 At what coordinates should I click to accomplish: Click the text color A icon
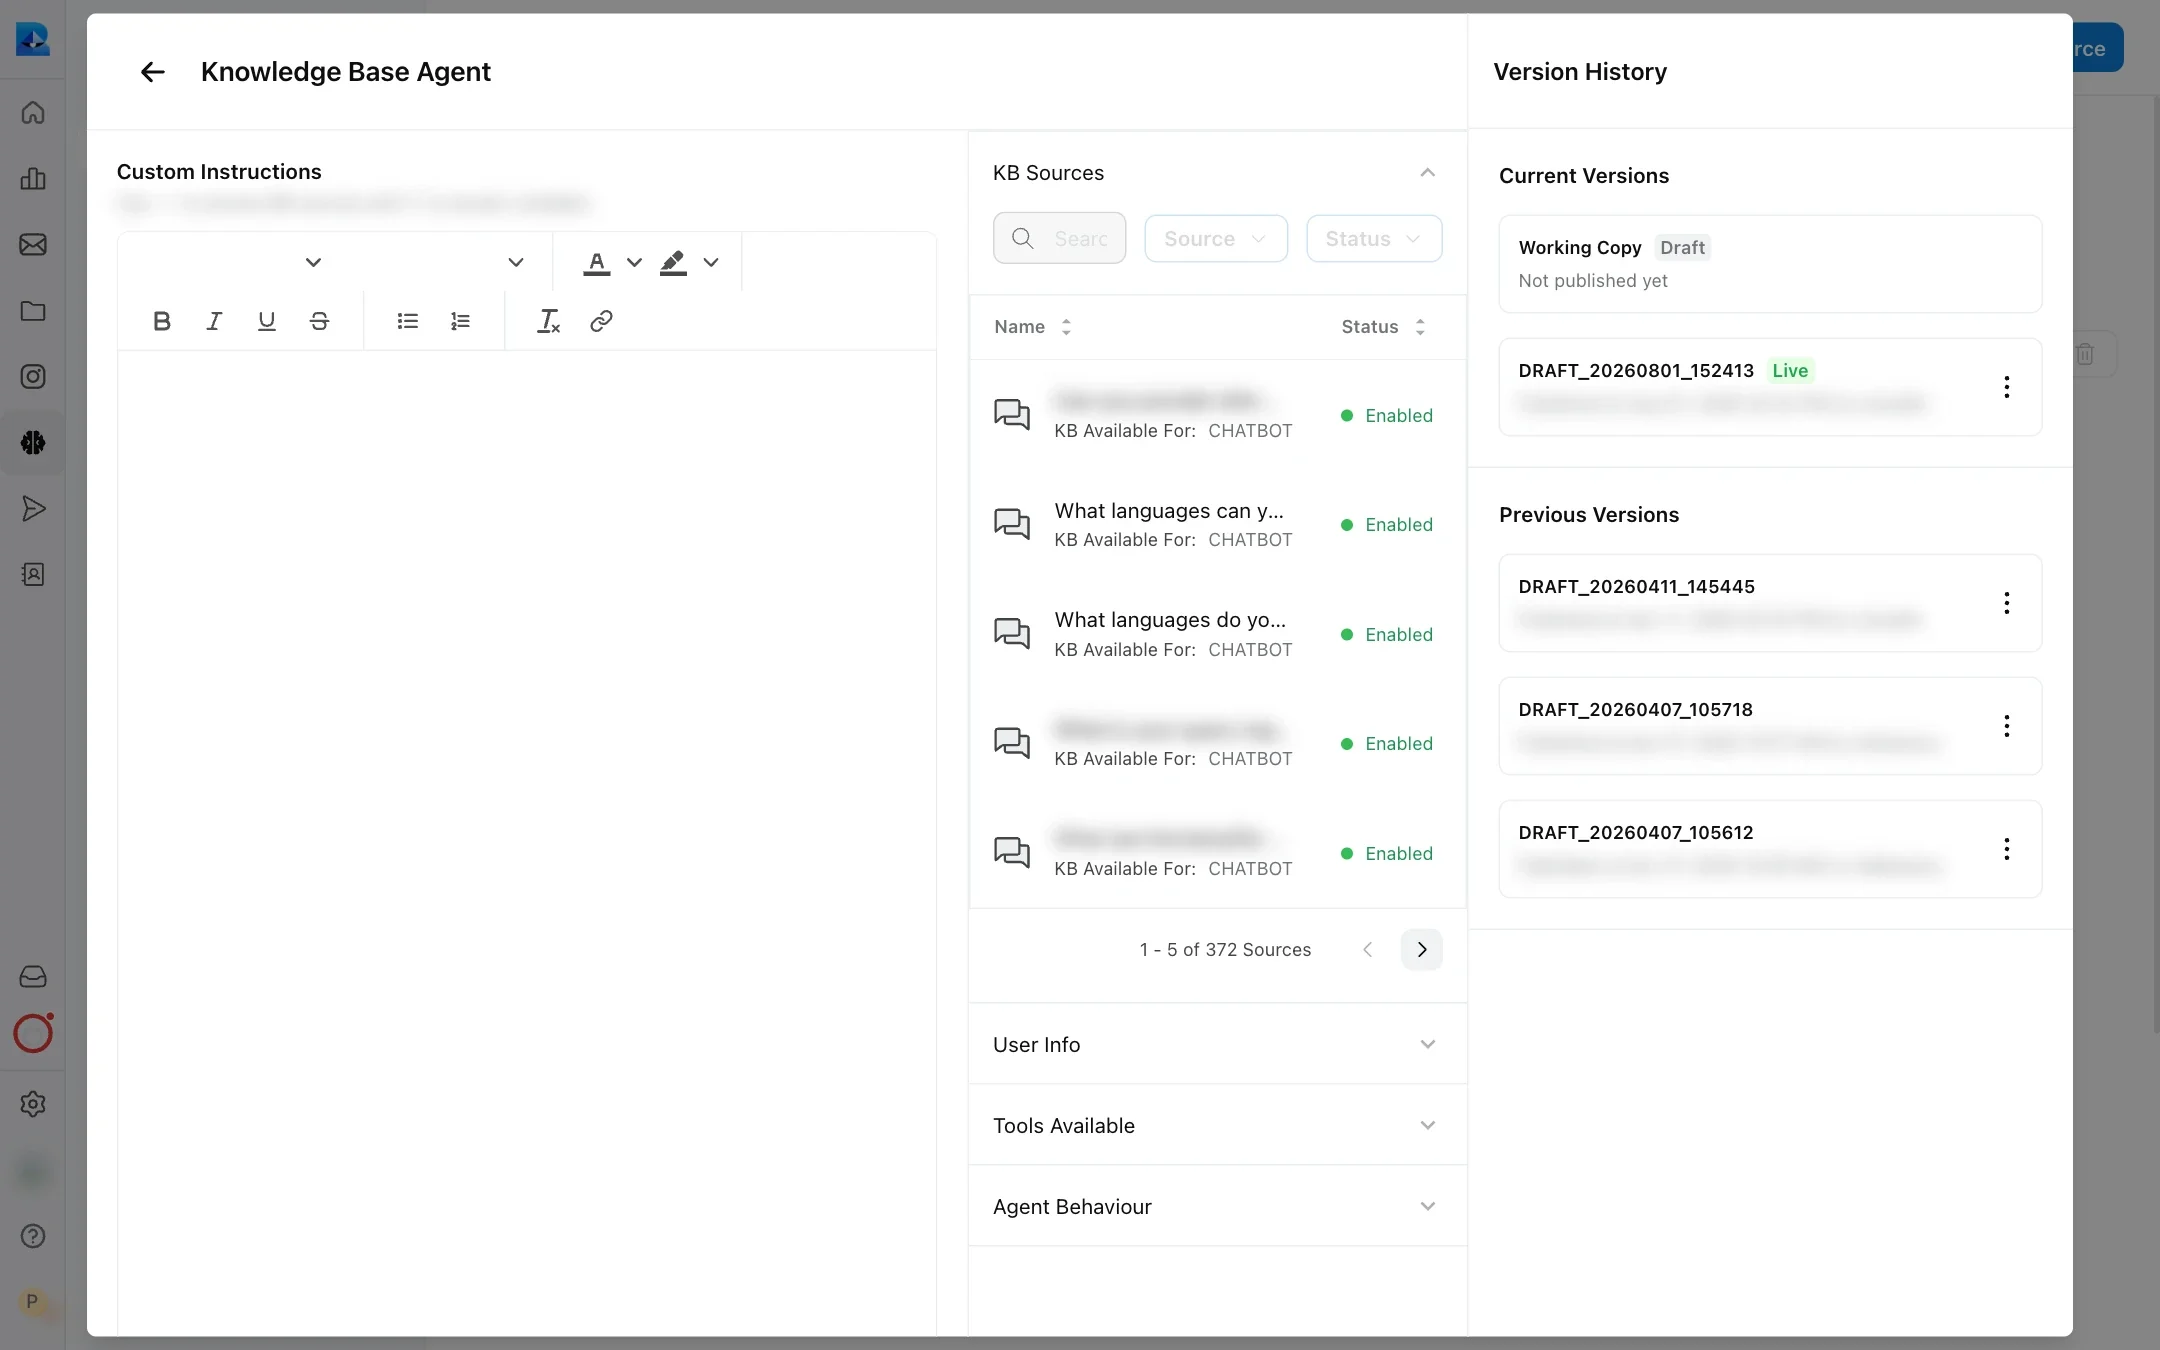[x=597, y=263]
